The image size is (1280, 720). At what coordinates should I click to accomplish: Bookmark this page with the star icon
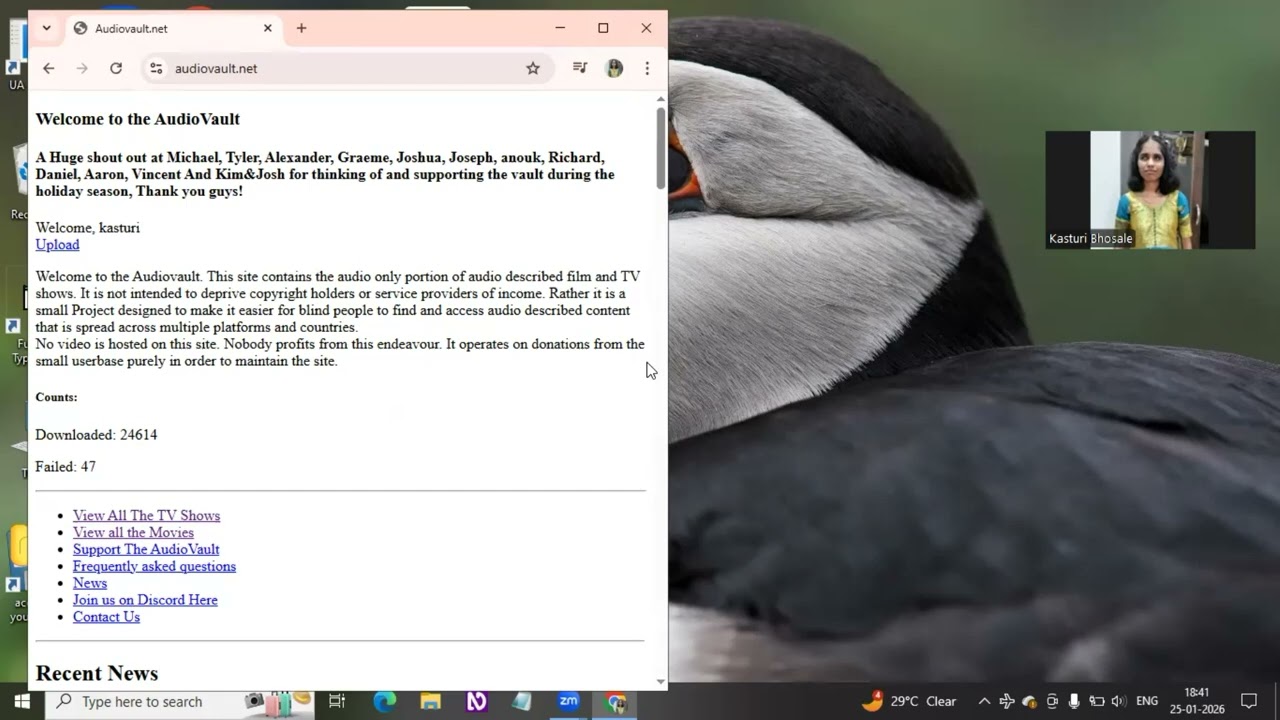tap(533, 68)
